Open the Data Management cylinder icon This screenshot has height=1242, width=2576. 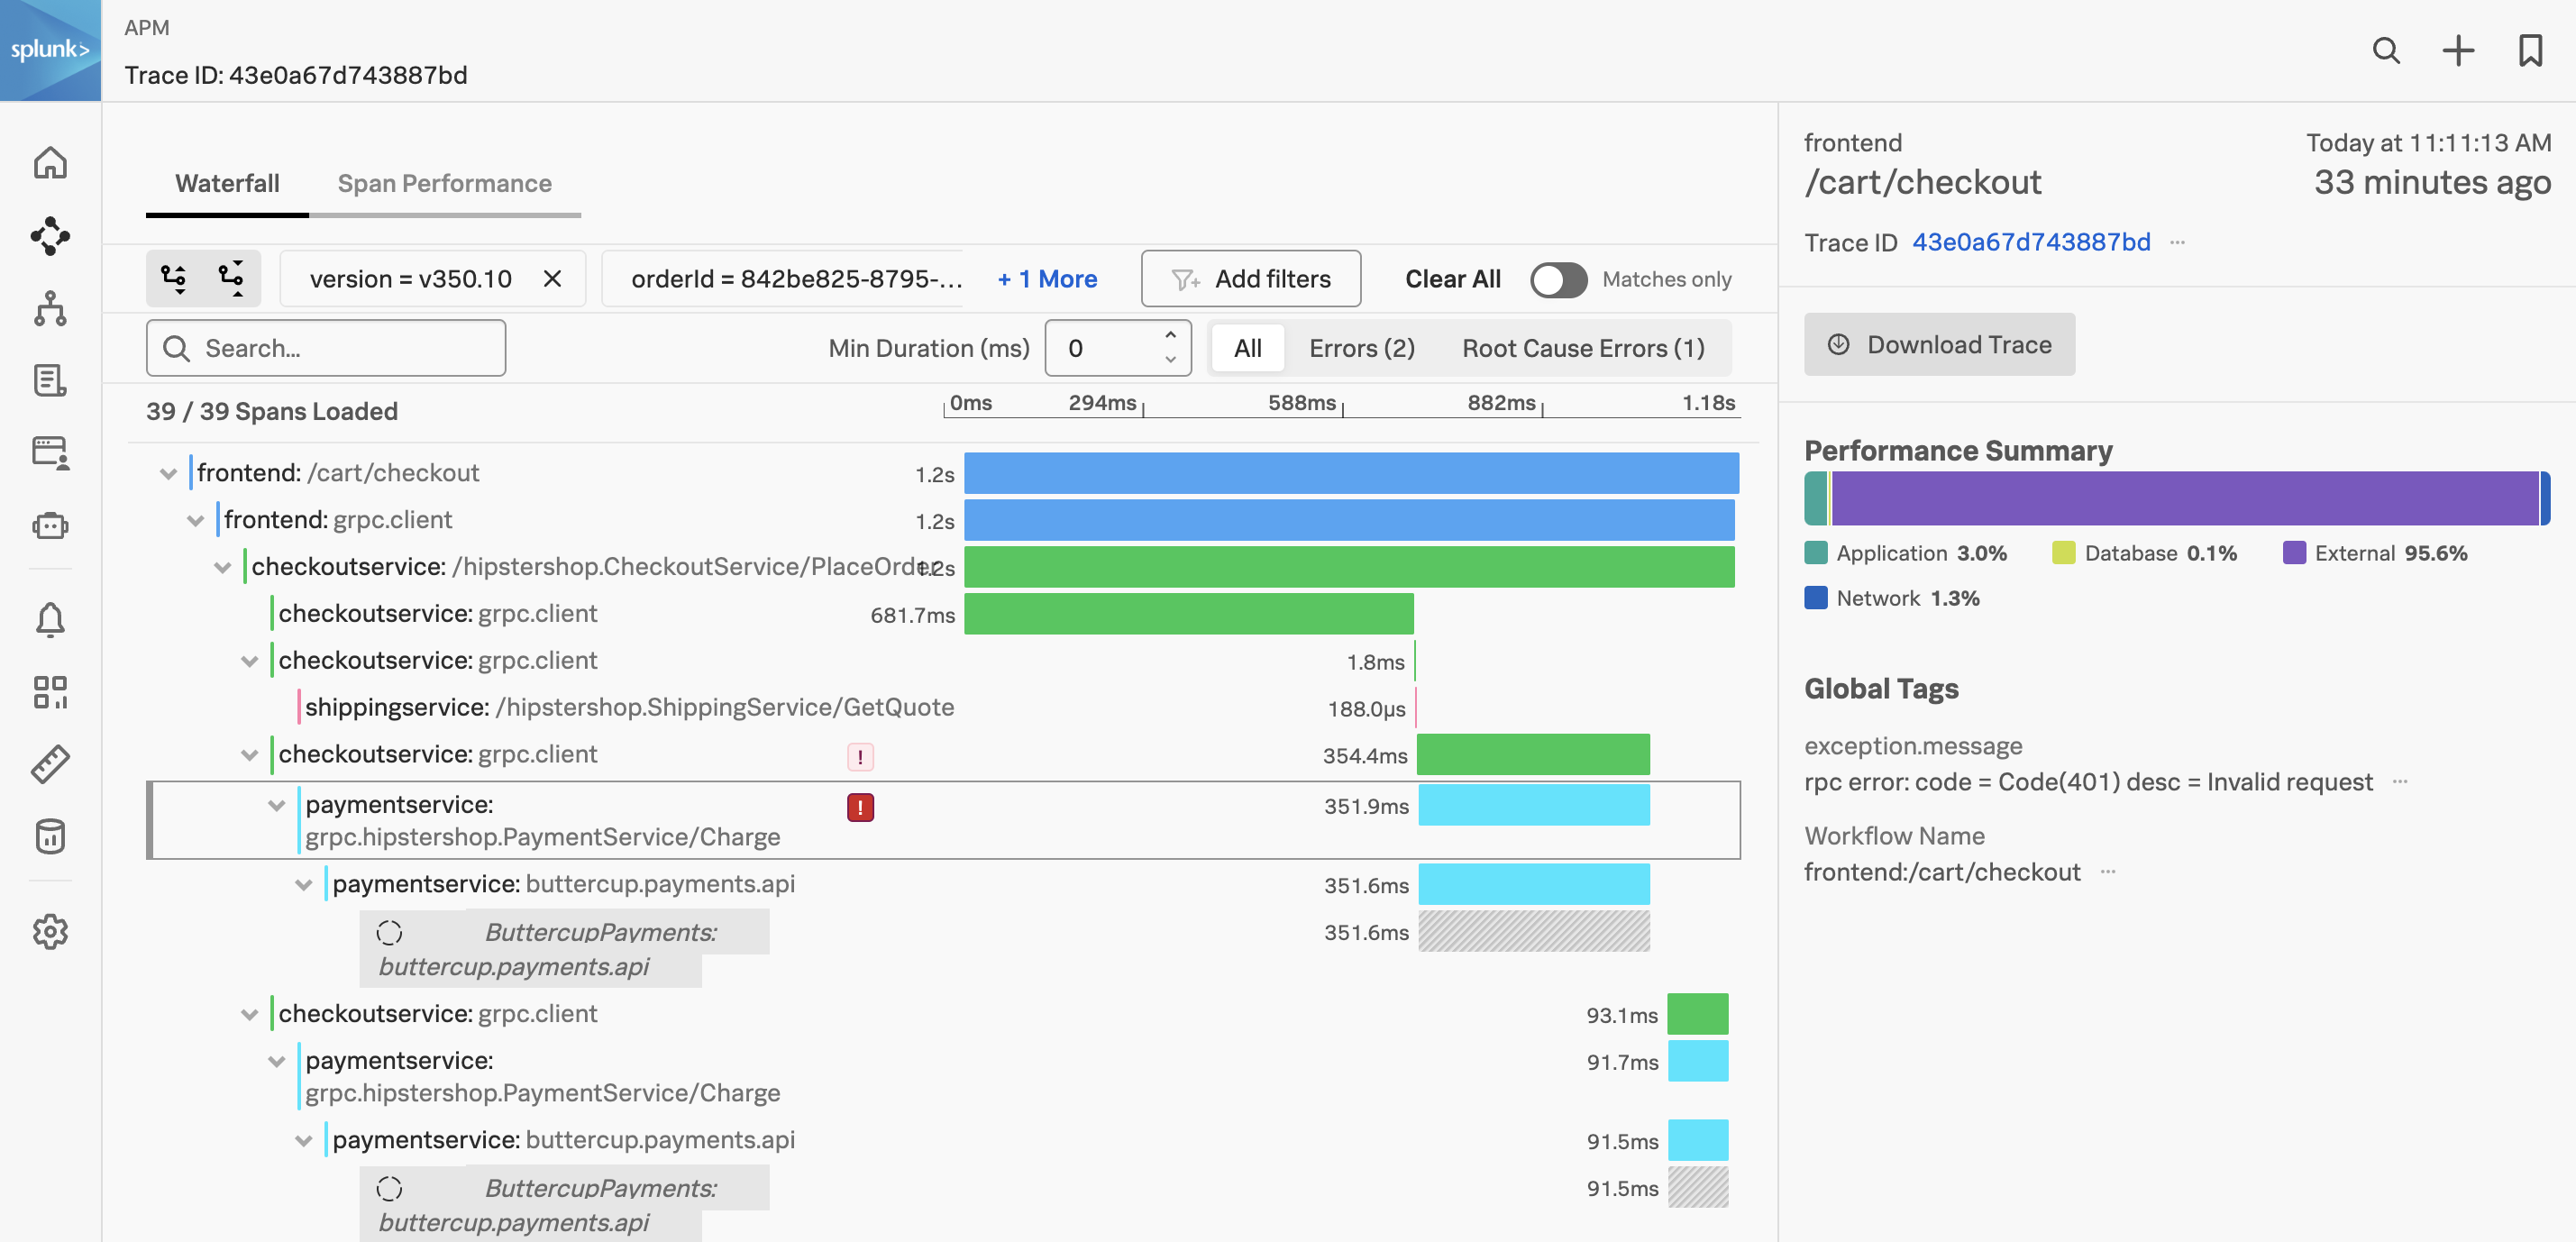click(50, 836)
